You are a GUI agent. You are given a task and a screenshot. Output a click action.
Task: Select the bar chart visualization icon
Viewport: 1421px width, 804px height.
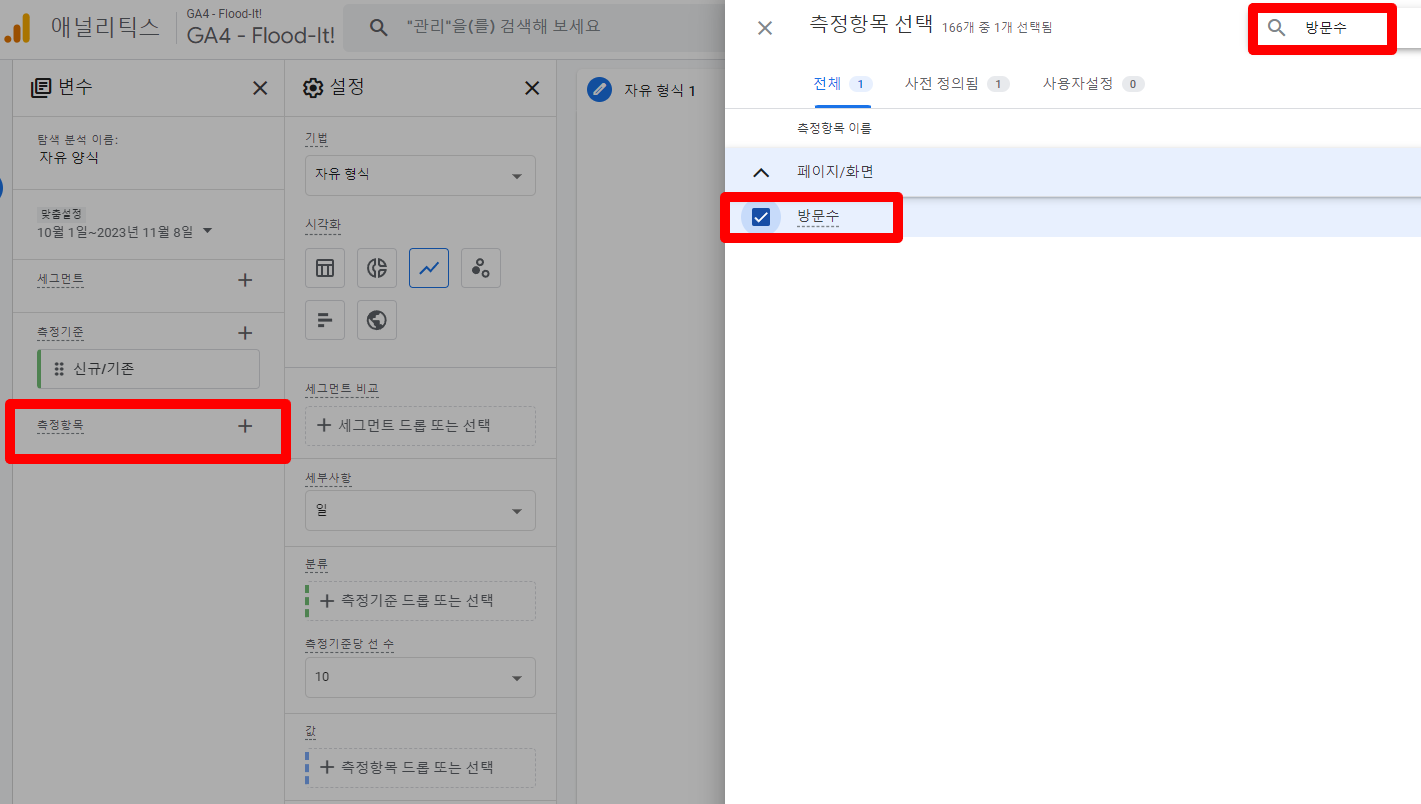325,320
